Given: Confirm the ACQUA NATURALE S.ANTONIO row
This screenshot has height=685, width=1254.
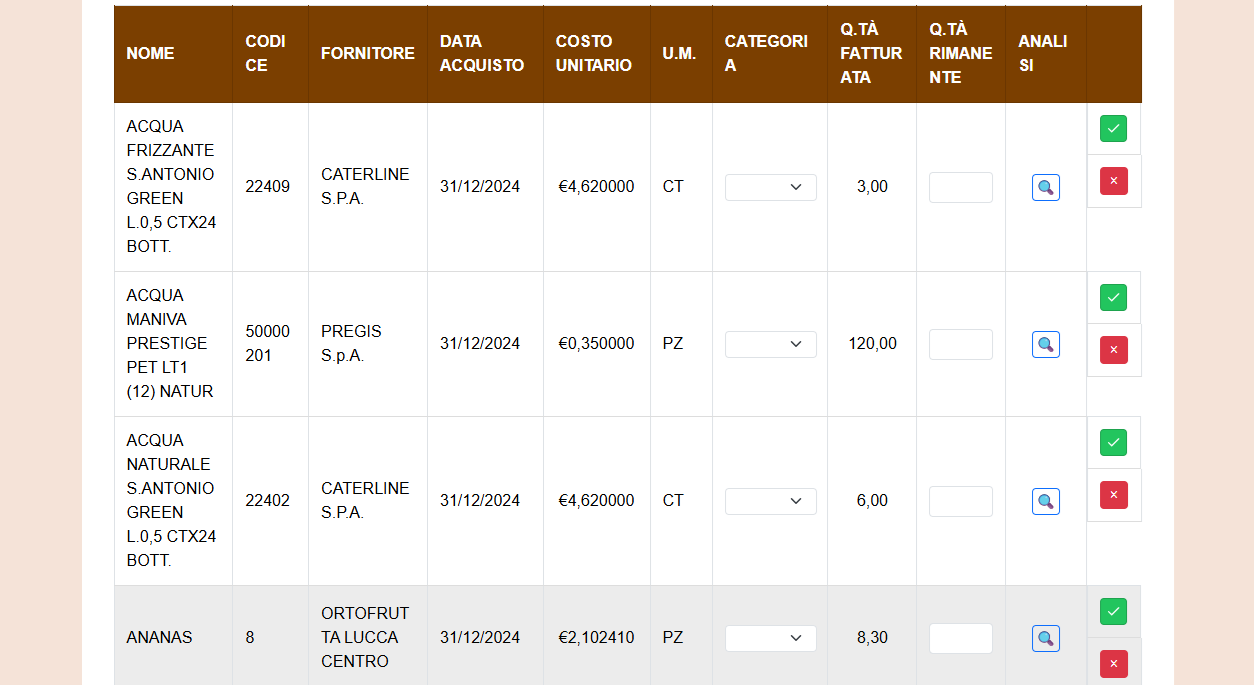Looking at the screenshot, I should [x=1113, y=443].
